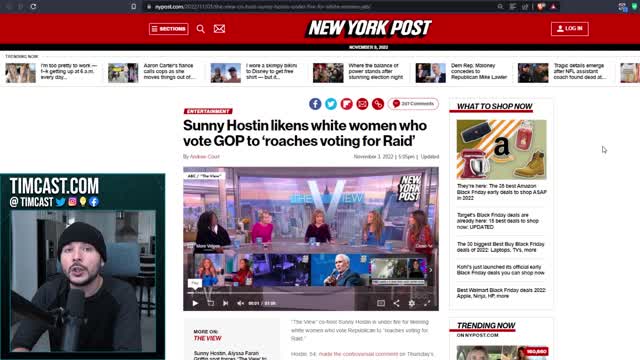Click the zoom magnifier icon in address bar
Screen dimensions: 640x360
tap(500, 7)
